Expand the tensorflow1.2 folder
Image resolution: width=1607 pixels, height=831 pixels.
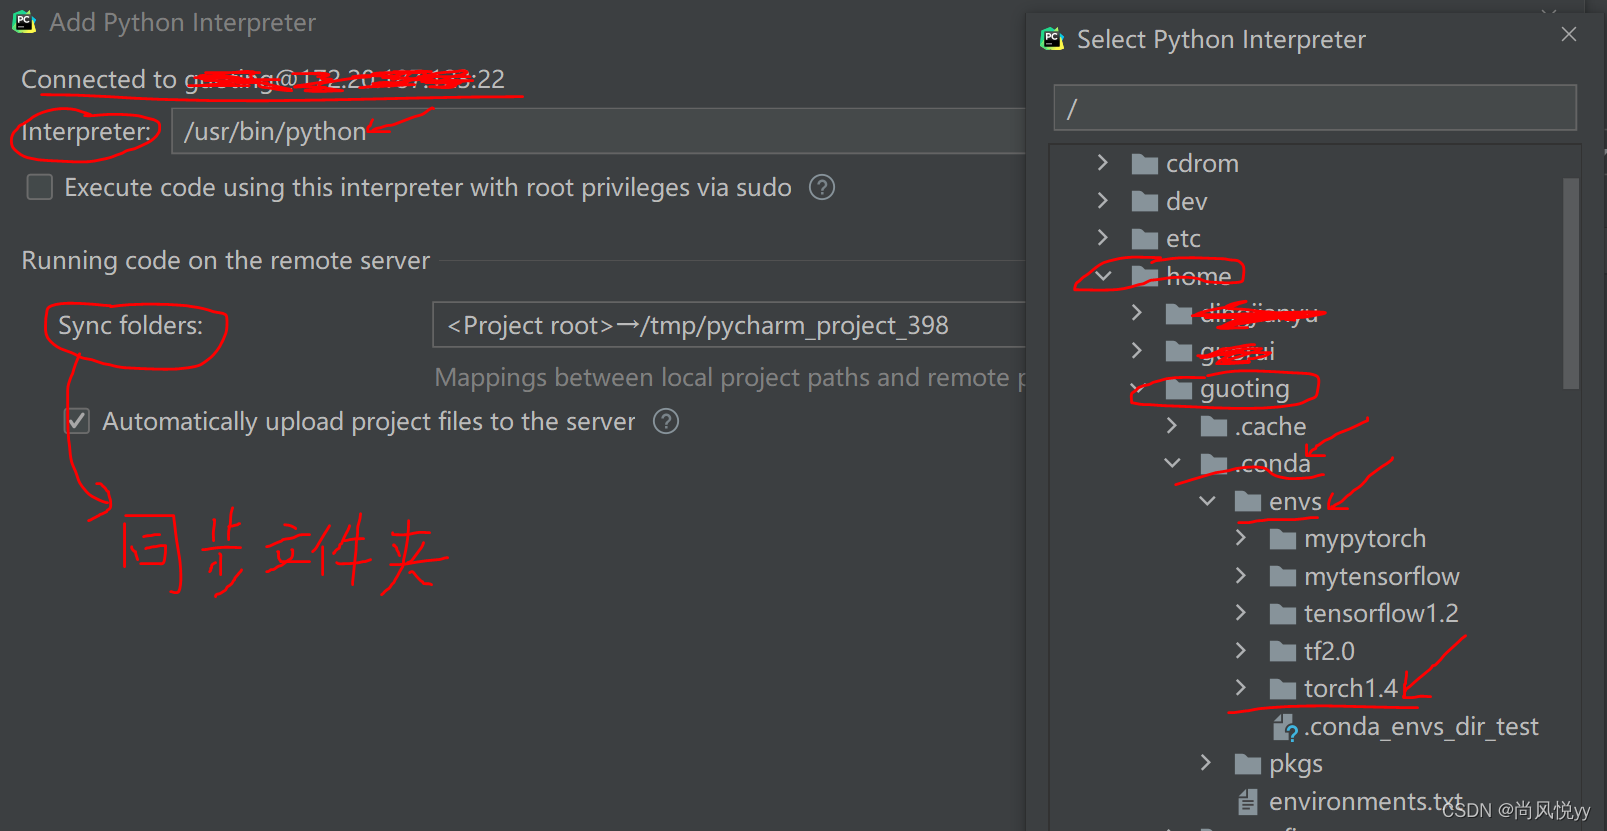point(1240,612)
